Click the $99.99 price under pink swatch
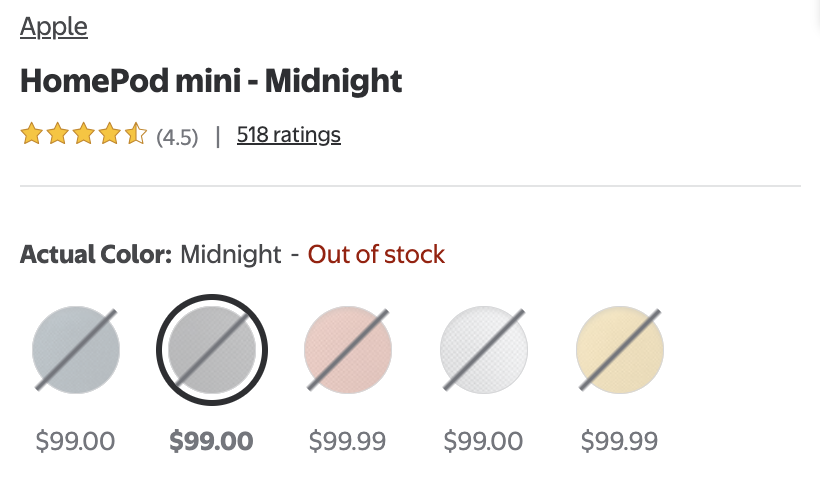The width and height of the screenshot is (820, 490). click(348, 441)
